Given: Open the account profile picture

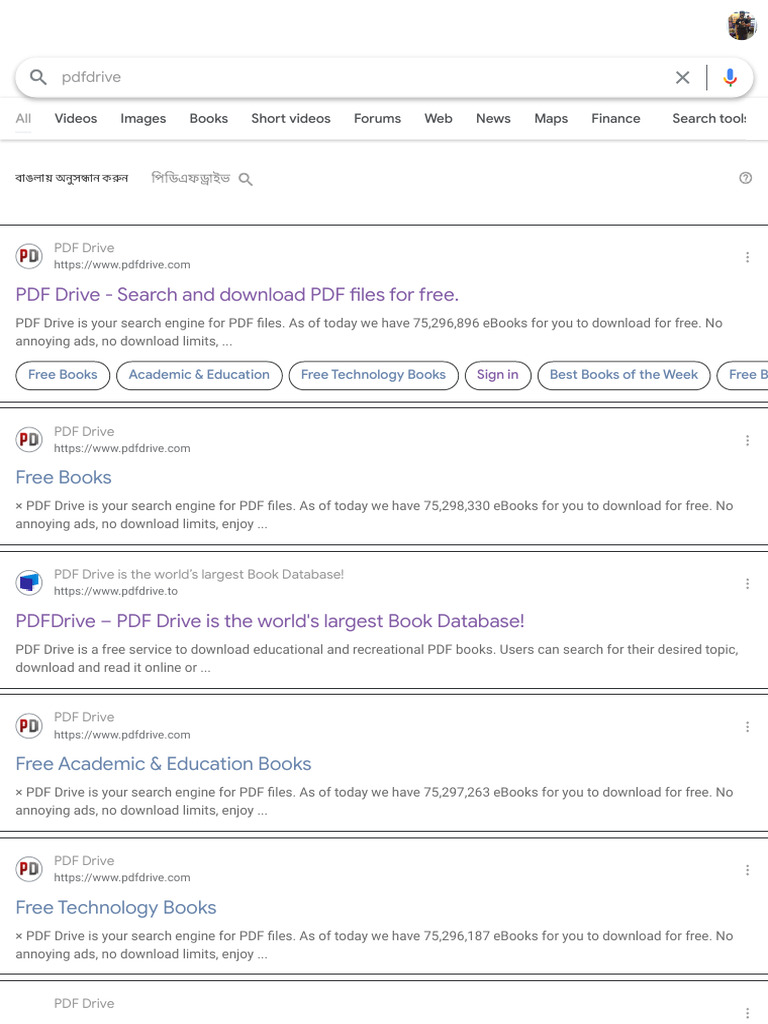Looking at the screenshot, I should click(741, 26).
